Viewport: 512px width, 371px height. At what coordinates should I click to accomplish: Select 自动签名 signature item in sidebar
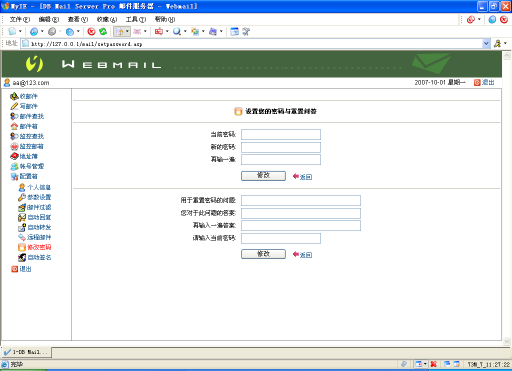click(35, 257)
